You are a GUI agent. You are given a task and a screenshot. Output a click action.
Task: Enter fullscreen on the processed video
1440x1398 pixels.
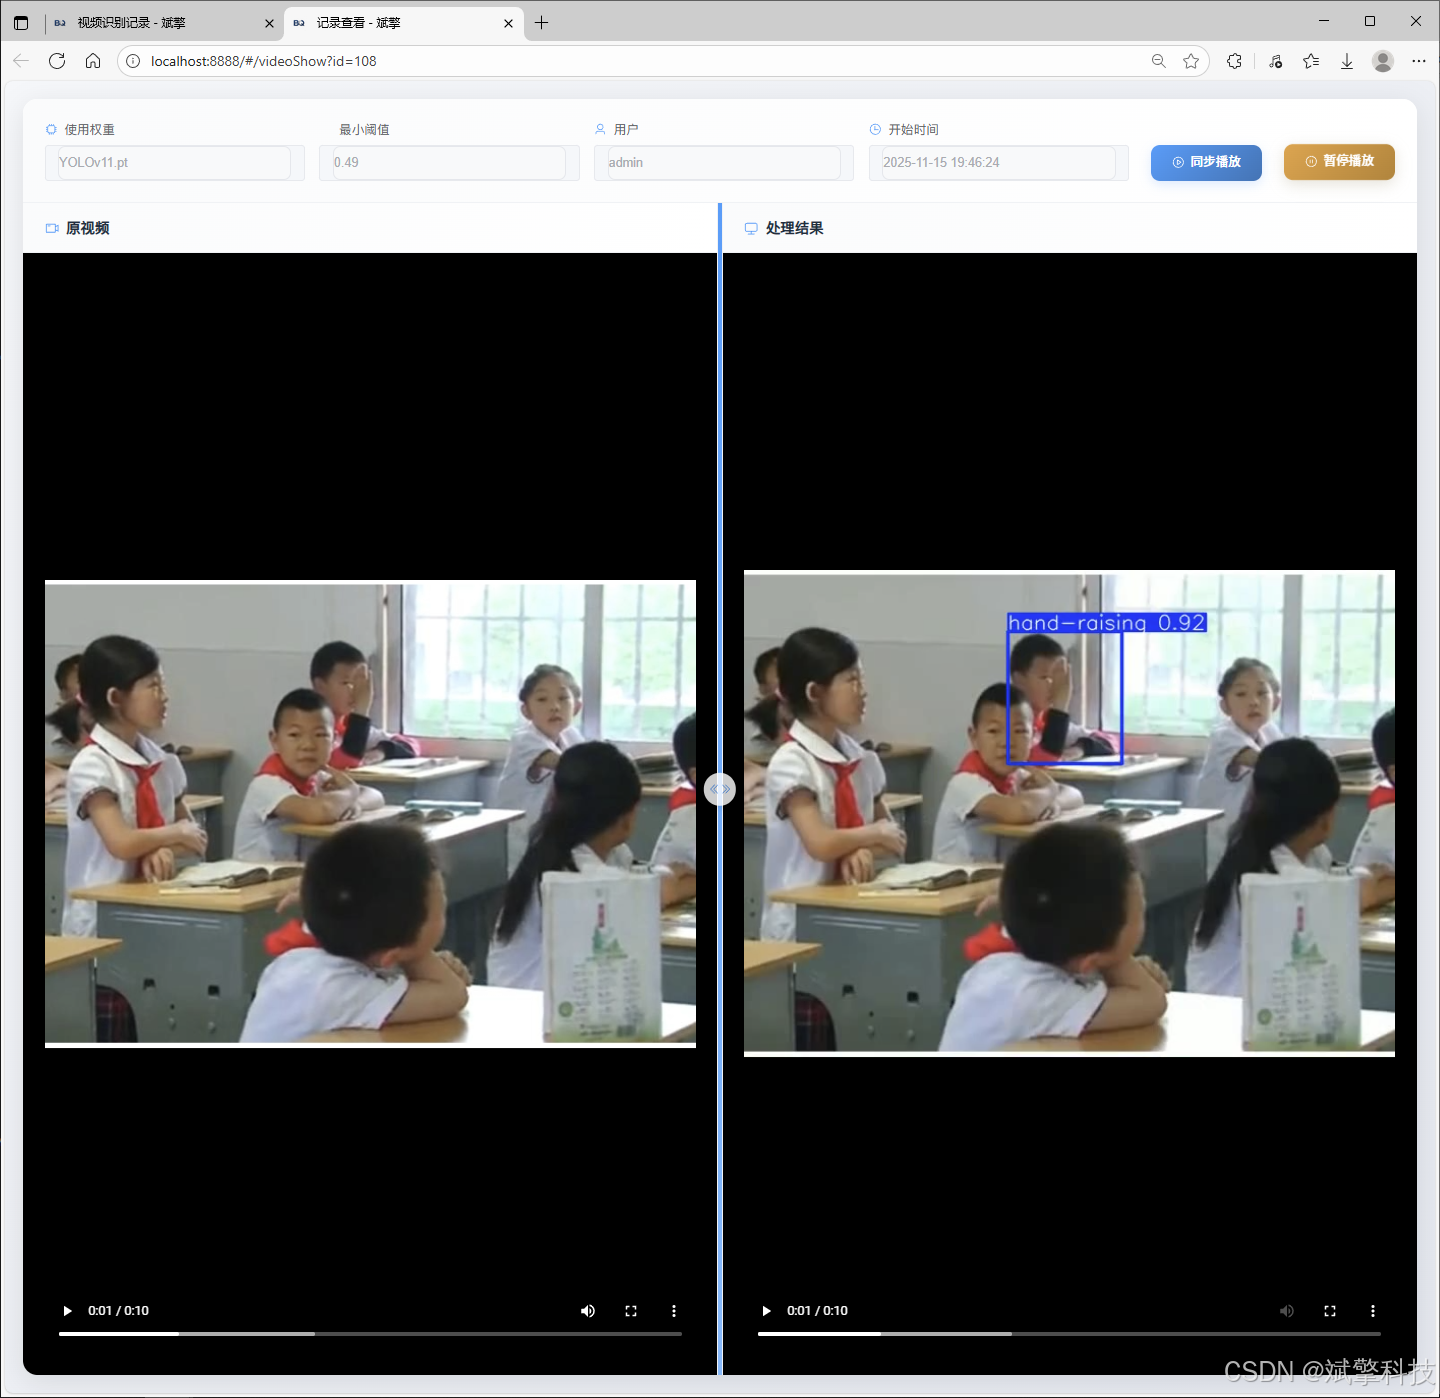[x=1330, y=1311]
